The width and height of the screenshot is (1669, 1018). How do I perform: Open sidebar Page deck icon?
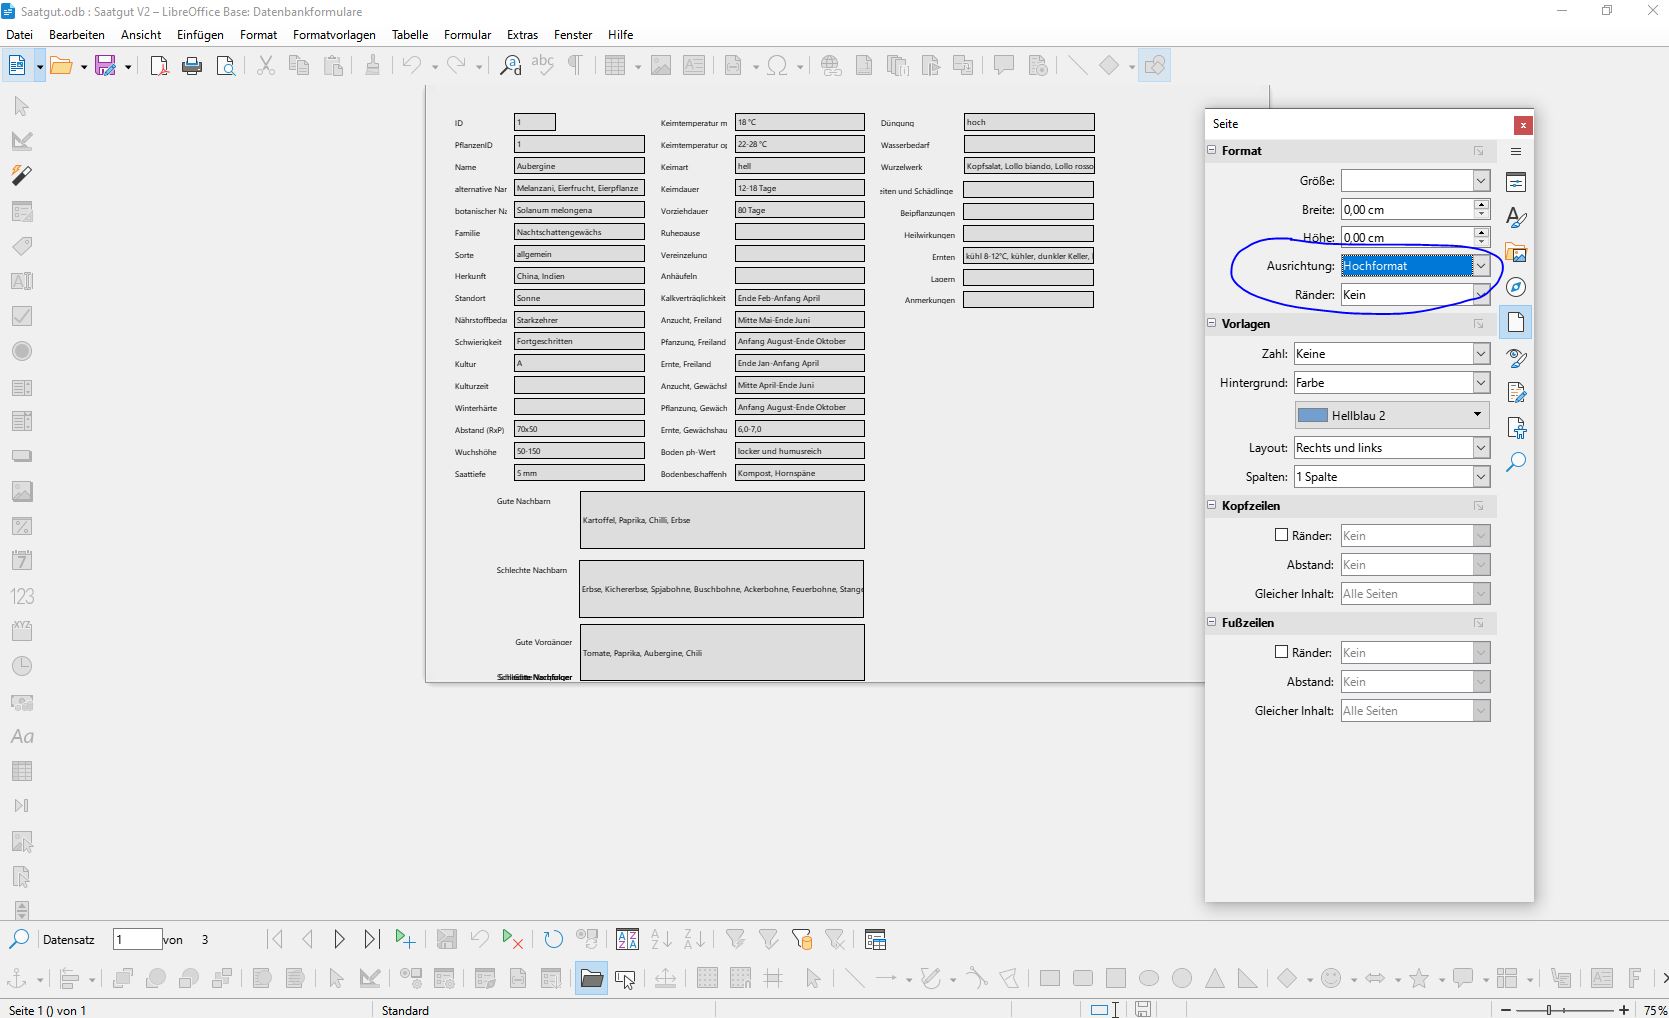tap(1516, 322)
